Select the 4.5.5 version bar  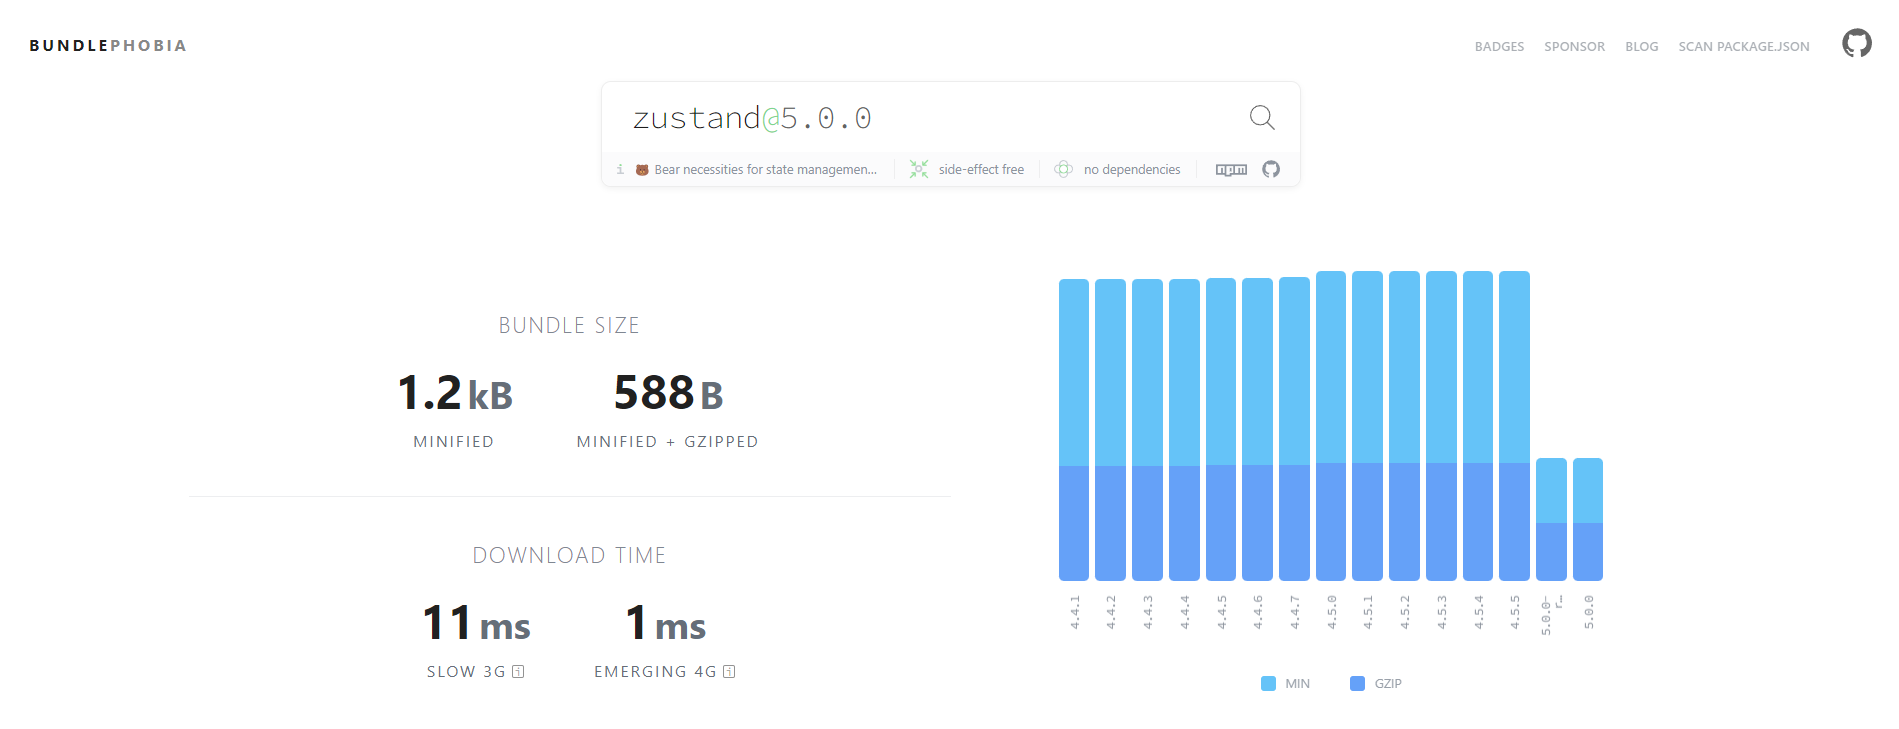point(1514,426)
